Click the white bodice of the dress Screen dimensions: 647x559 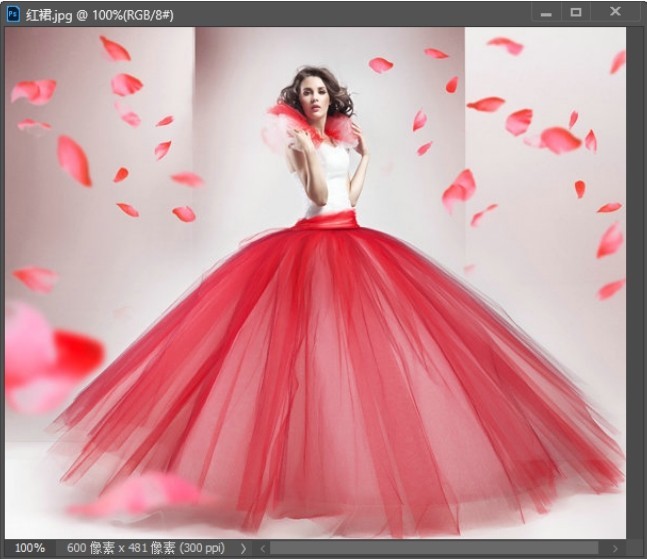coord(330,180)
